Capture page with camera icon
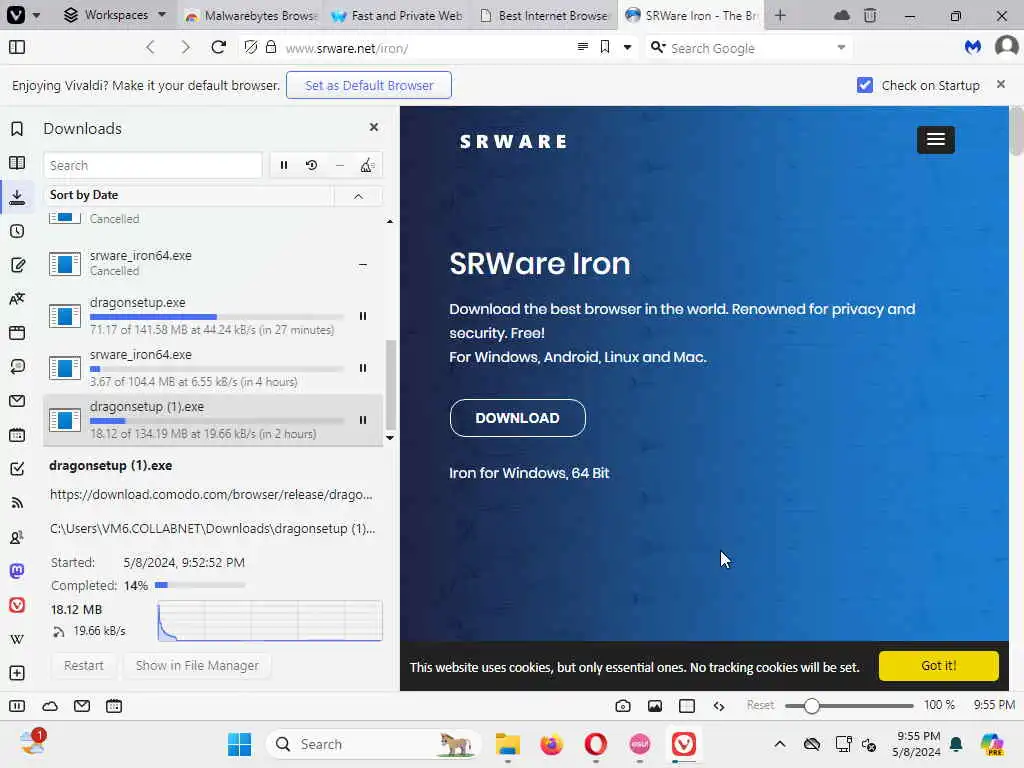Image resolution: width=1024 pixels, height=768 pixels. [623, 706]
